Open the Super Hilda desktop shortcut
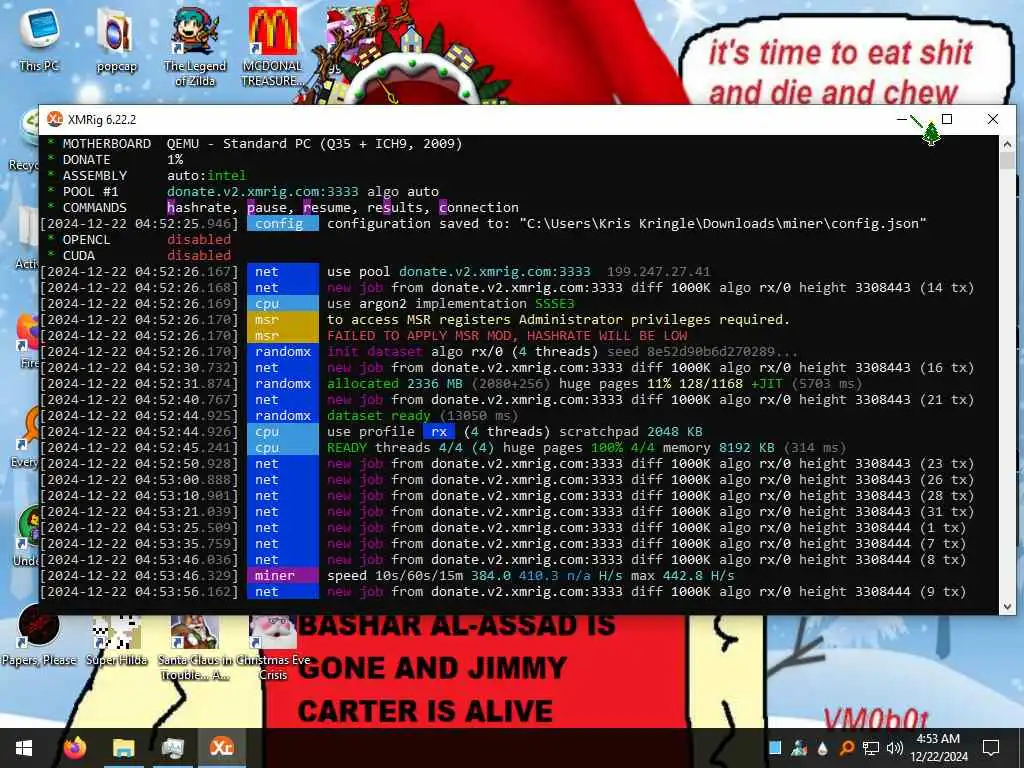The width and height of the screenshot is (1024, 768). (116, 640)
